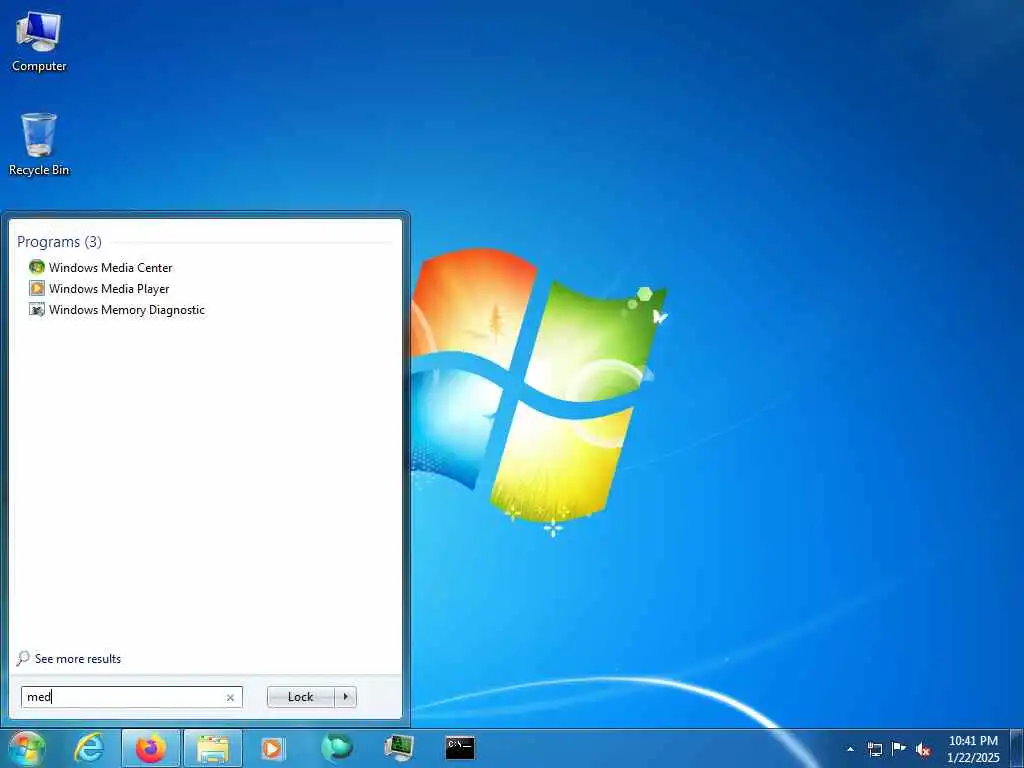
Task: Clear the search text with the X
Action: coord(231,697)
